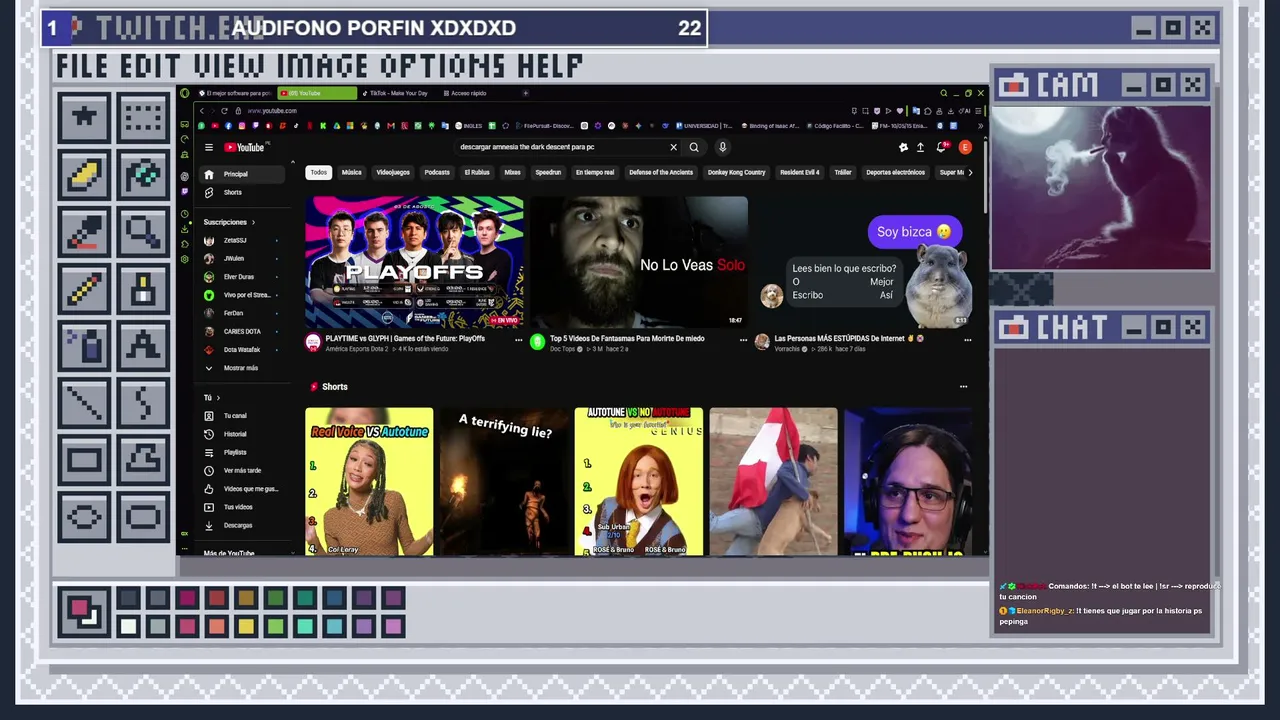Select the dotted rectangle selection tool
Image resolution: width=1280 pixels, height=720 pixels.
143,118
